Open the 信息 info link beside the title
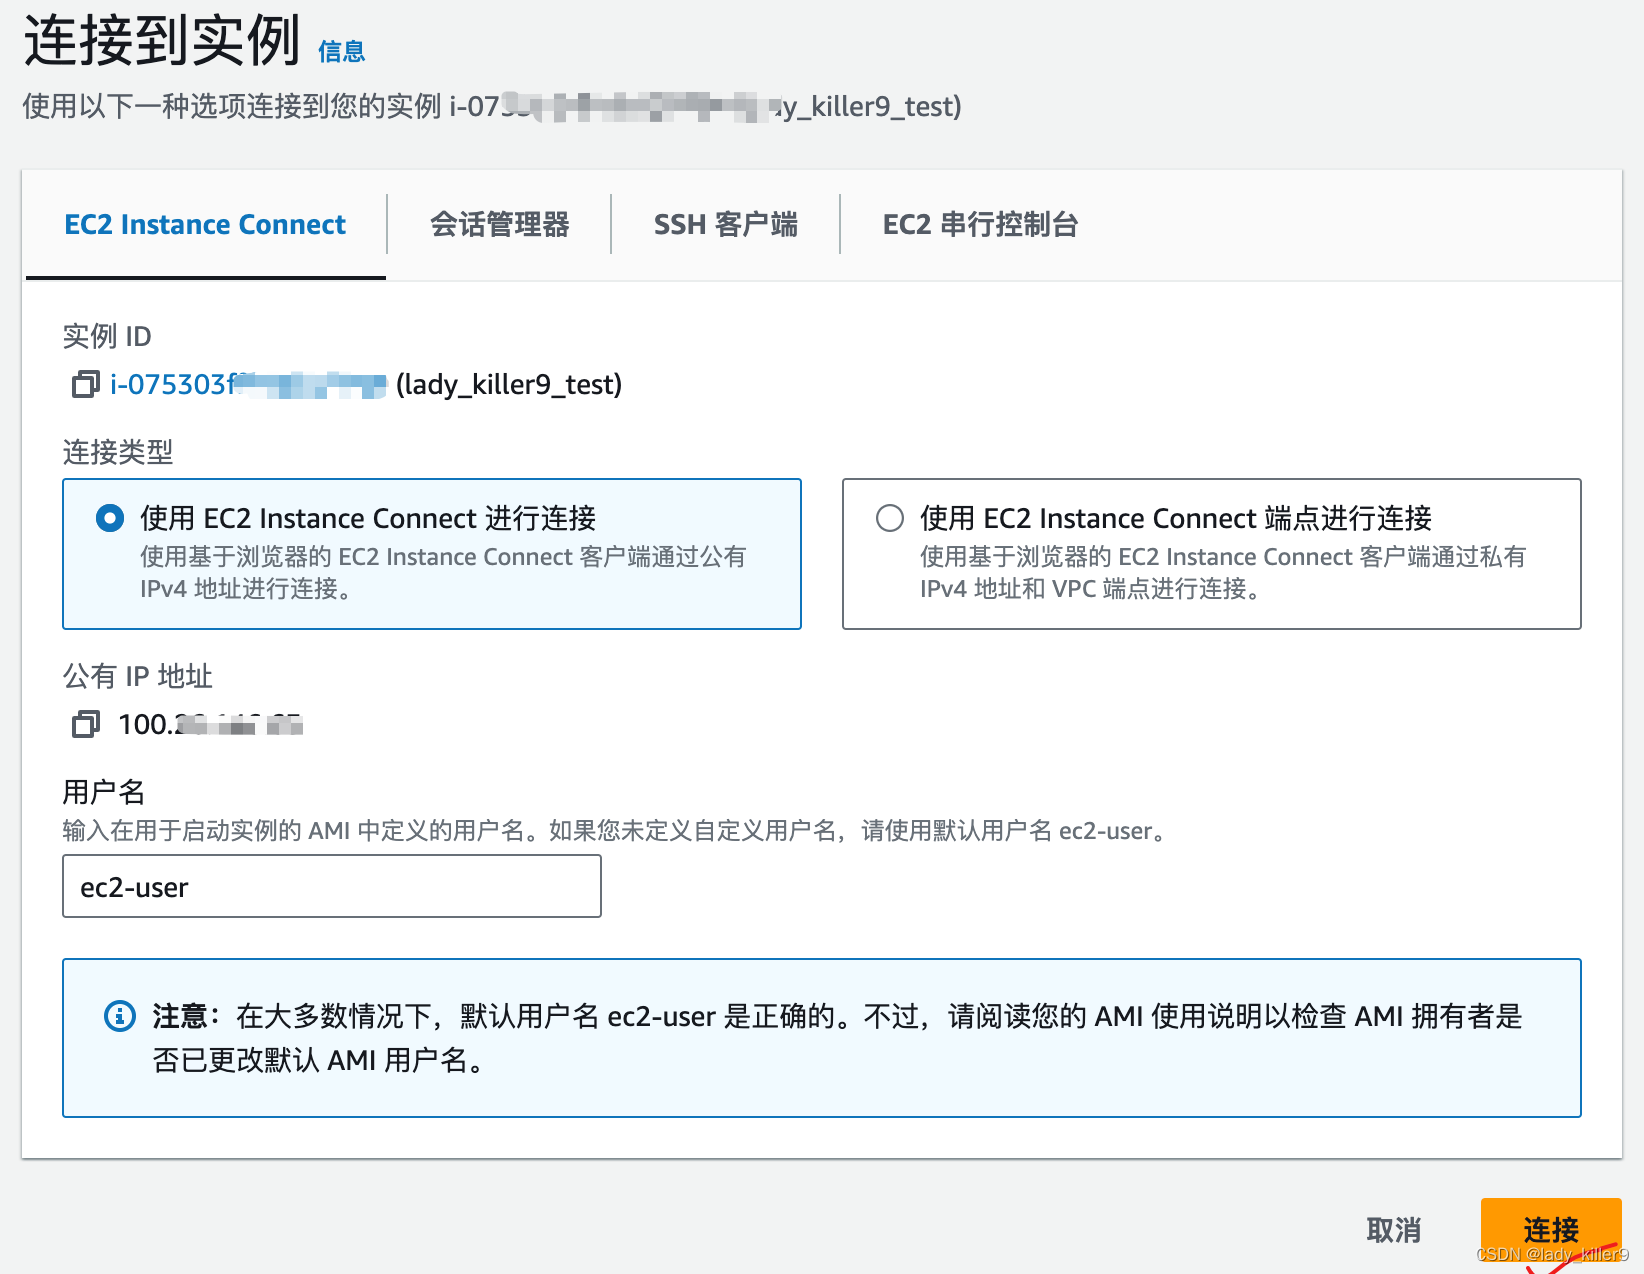The width and height of the screenshot is (1644, 1274). [341, 52]
